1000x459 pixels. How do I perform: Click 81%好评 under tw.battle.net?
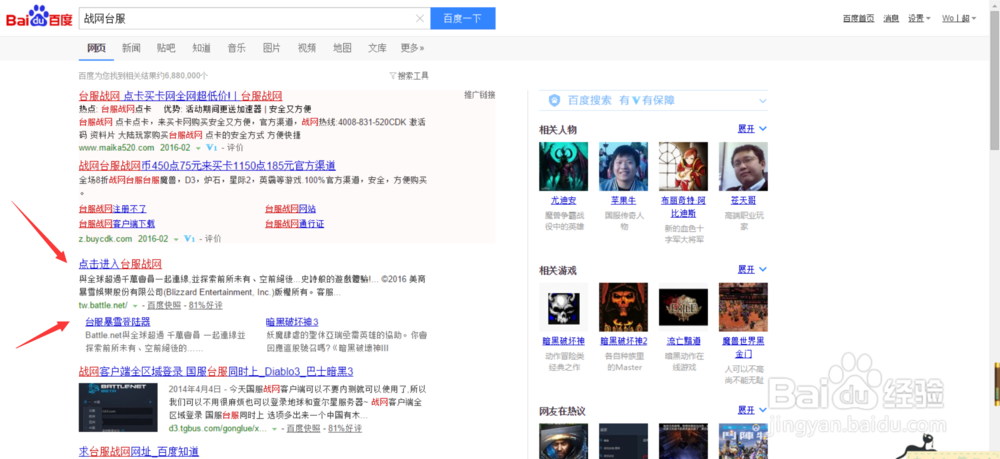pos(204,306)
